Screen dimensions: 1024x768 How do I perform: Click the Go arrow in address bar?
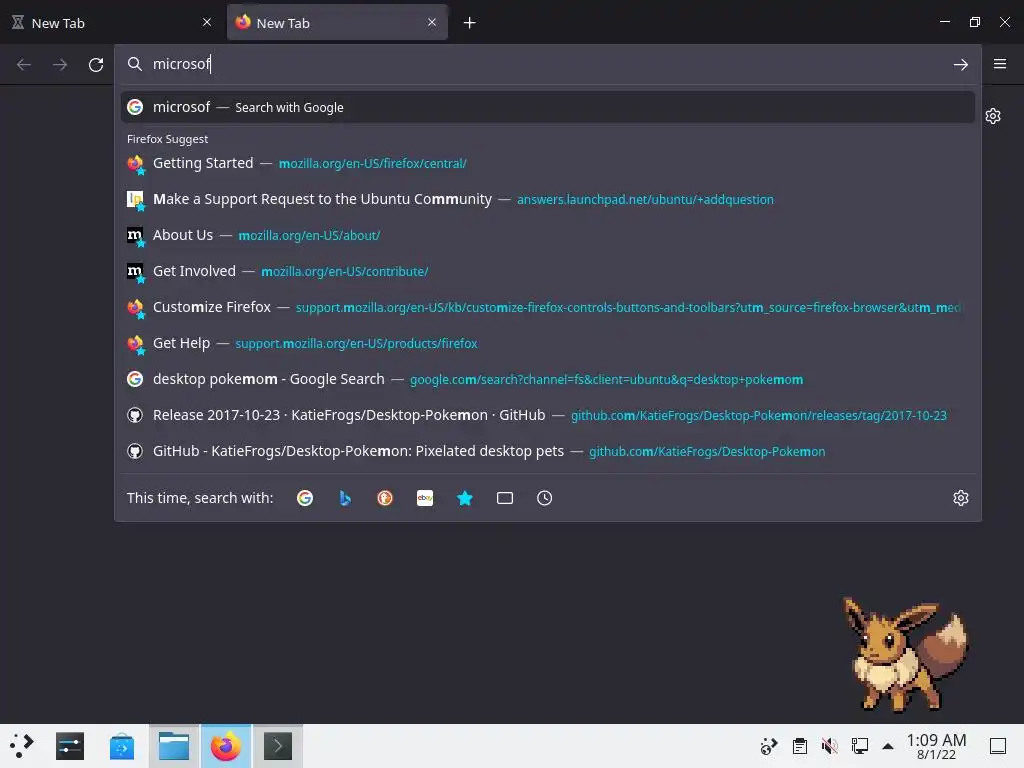click(961, 65)
